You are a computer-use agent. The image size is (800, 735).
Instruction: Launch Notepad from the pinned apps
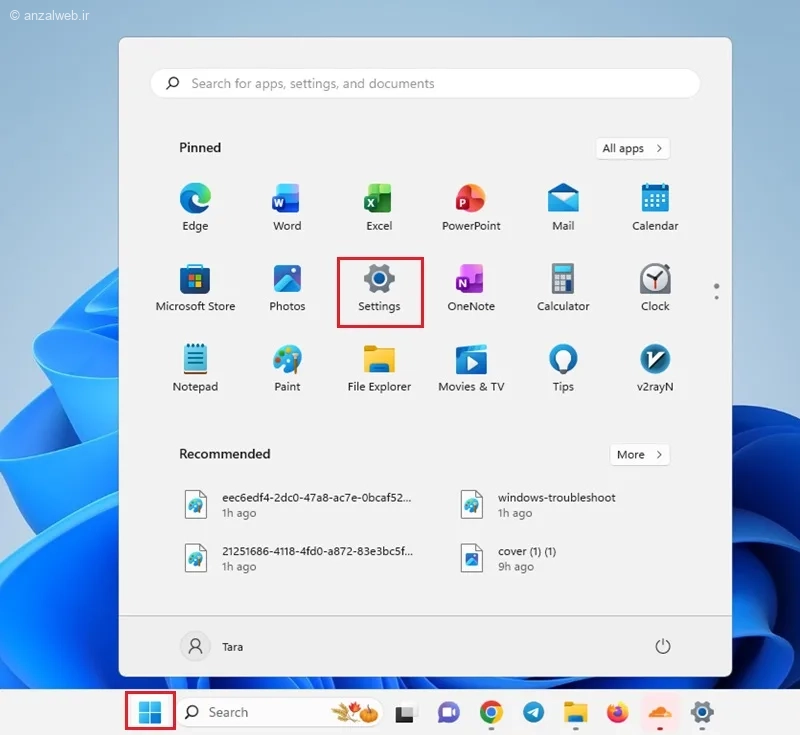pyautogui.click(x=195, y=368)
